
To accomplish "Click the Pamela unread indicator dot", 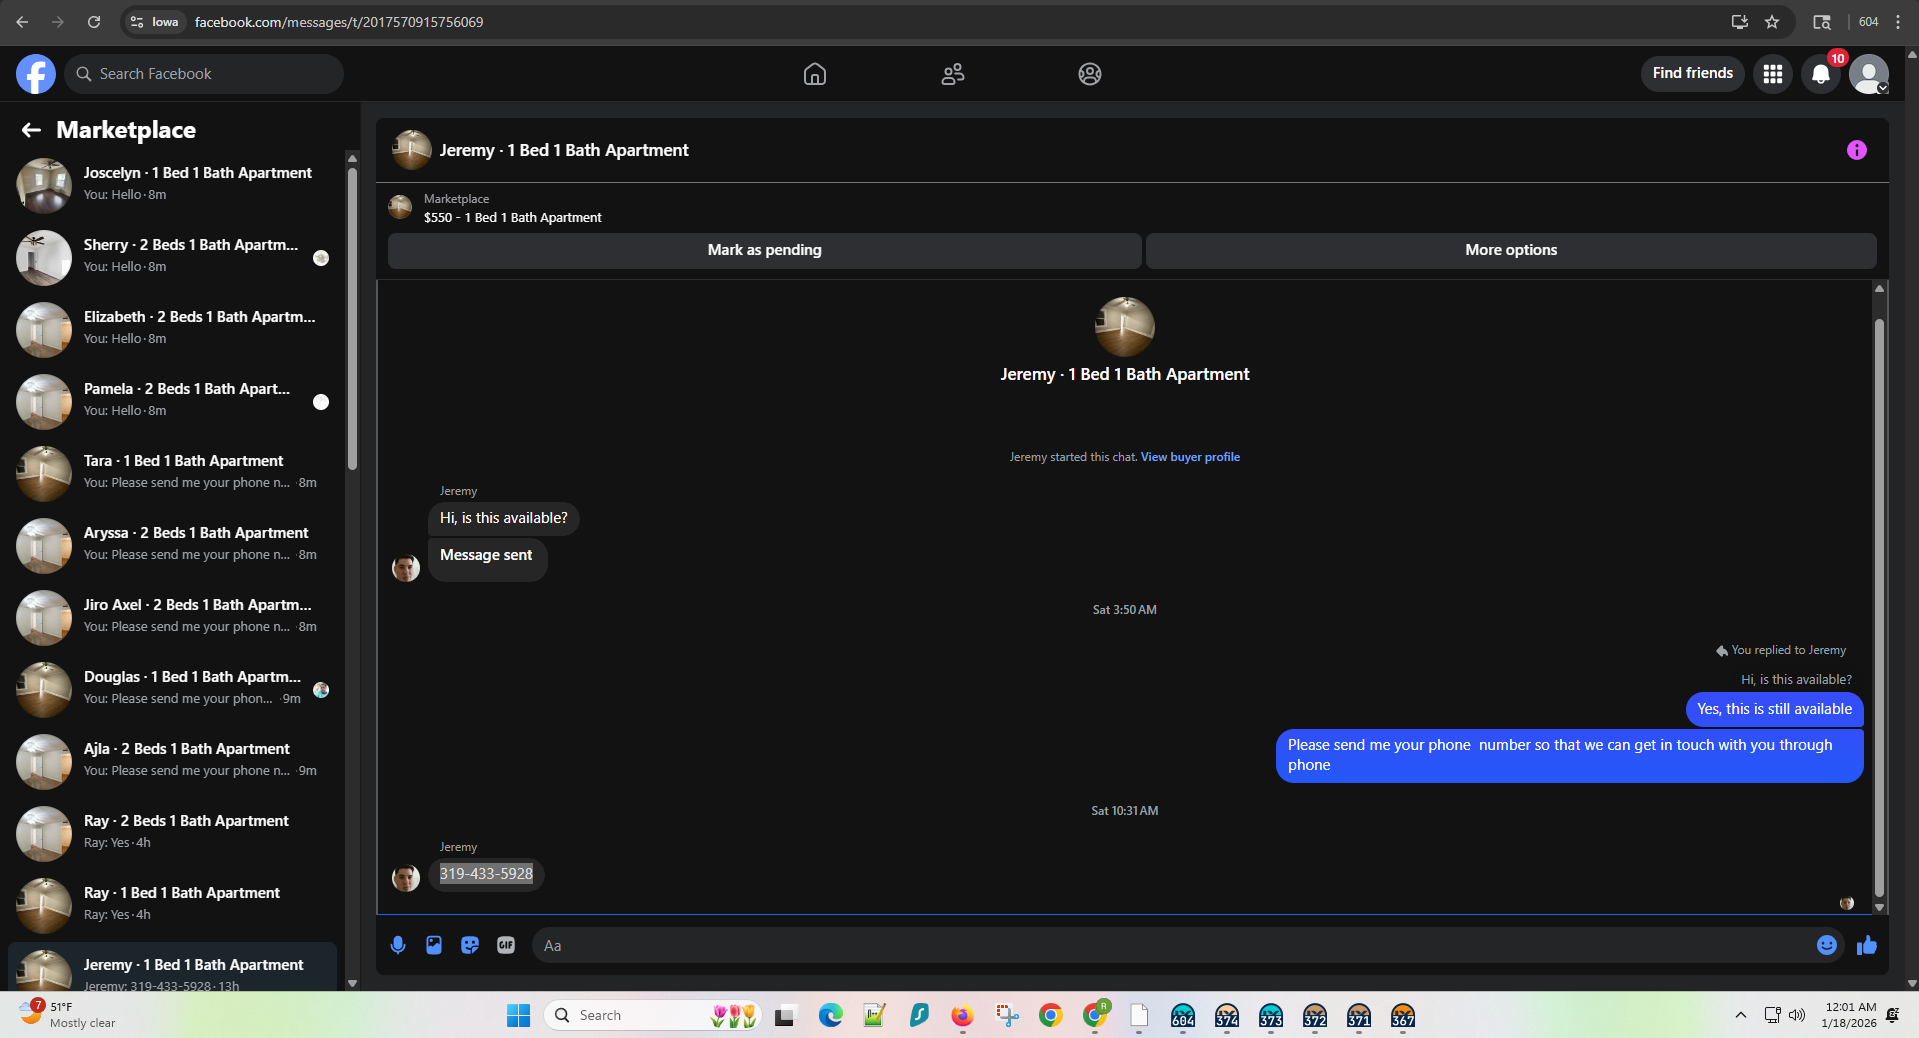I will point(321,402).
